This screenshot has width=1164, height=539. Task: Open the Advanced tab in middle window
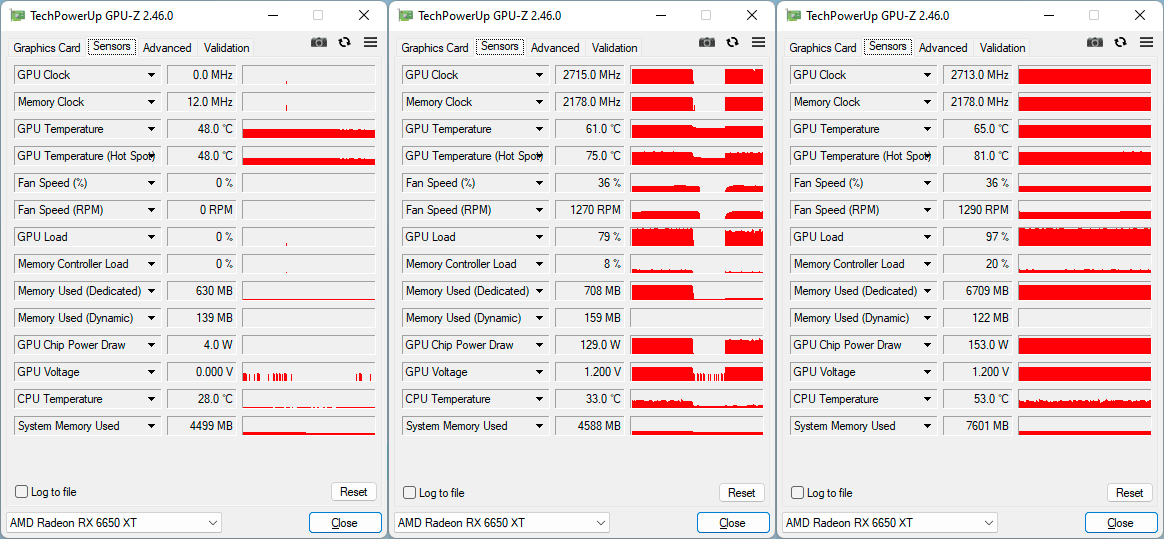tap(555, 48)
